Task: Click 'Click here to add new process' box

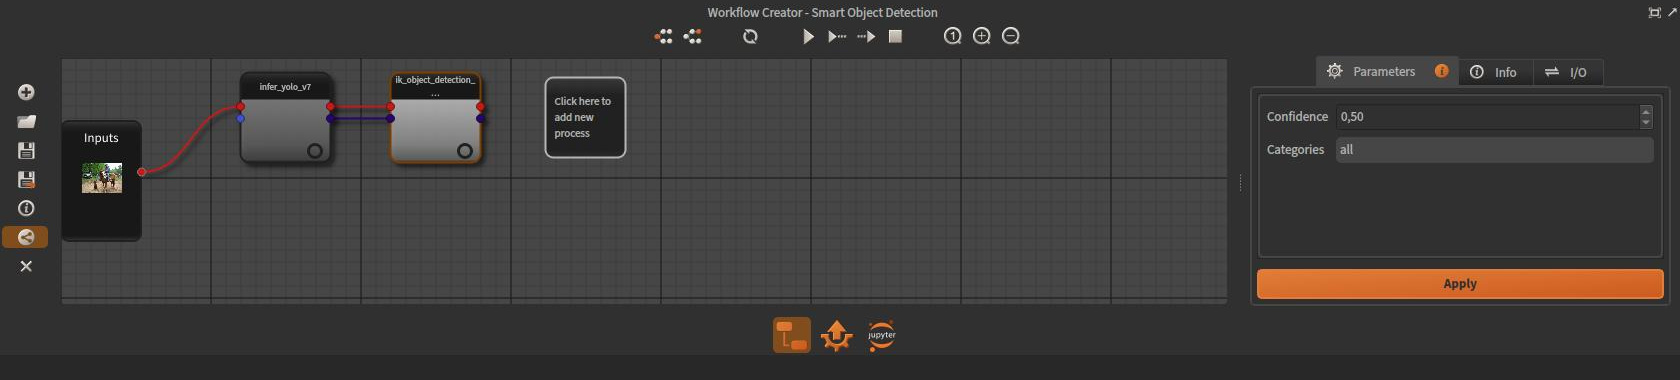Action: (585, 117)
